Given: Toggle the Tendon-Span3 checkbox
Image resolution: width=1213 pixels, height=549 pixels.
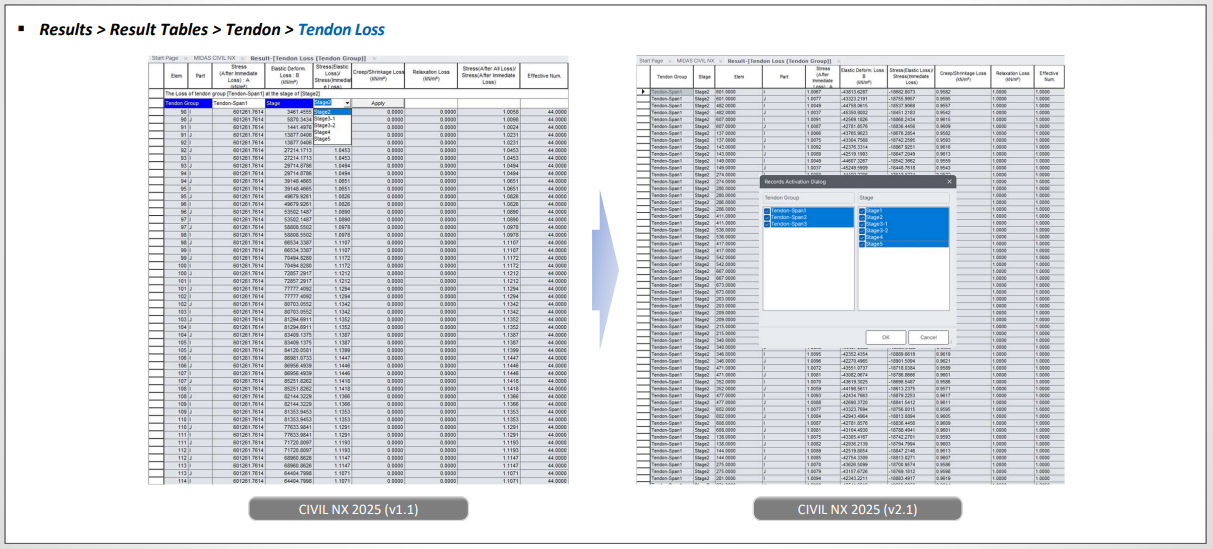Looking at the screenshot, I should (767, 223).
